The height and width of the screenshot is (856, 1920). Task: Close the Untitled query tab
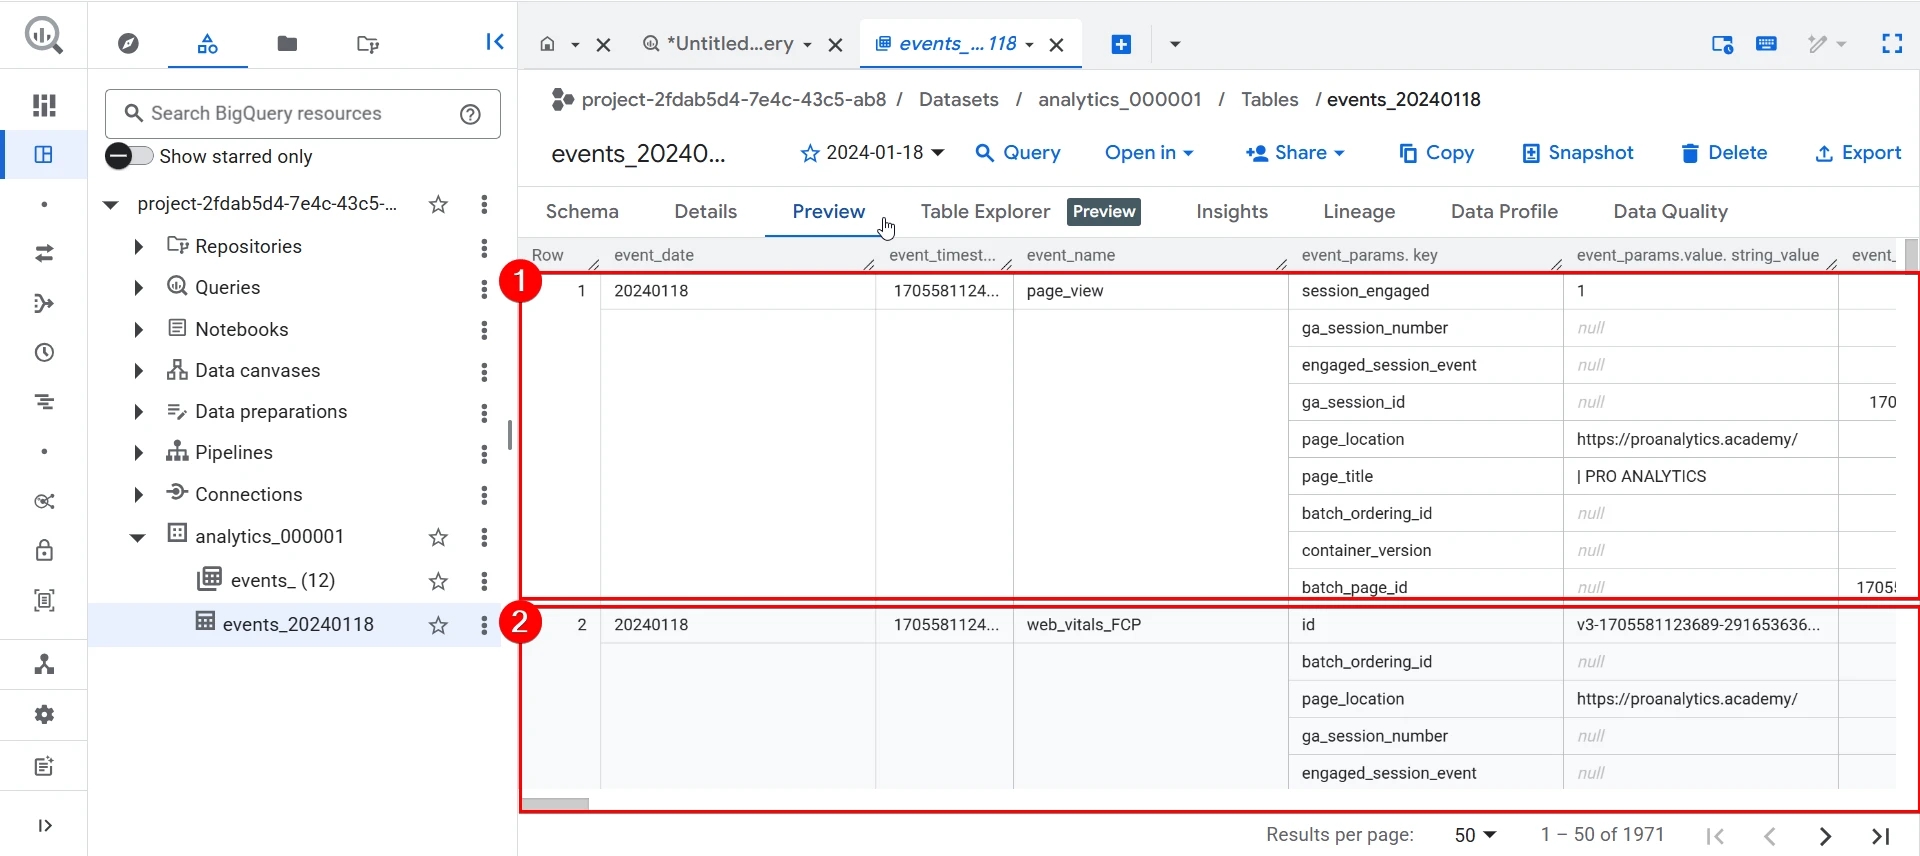[x=836, y=44]
